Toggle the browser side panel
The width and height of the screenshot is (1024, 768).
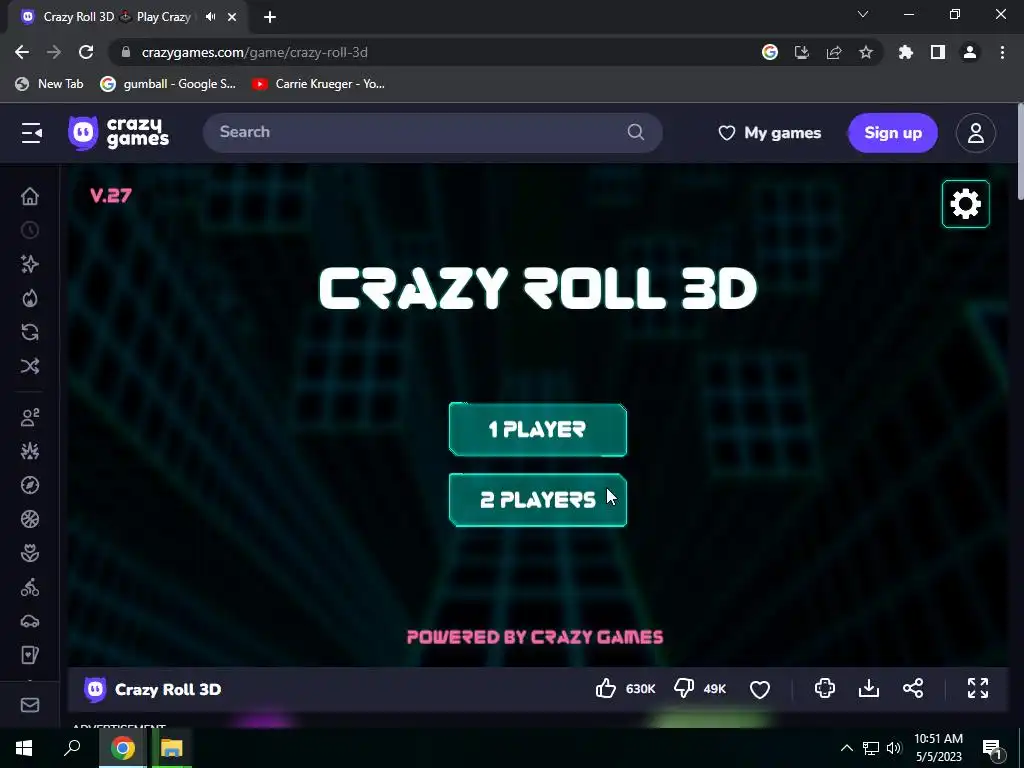[938, 52]
